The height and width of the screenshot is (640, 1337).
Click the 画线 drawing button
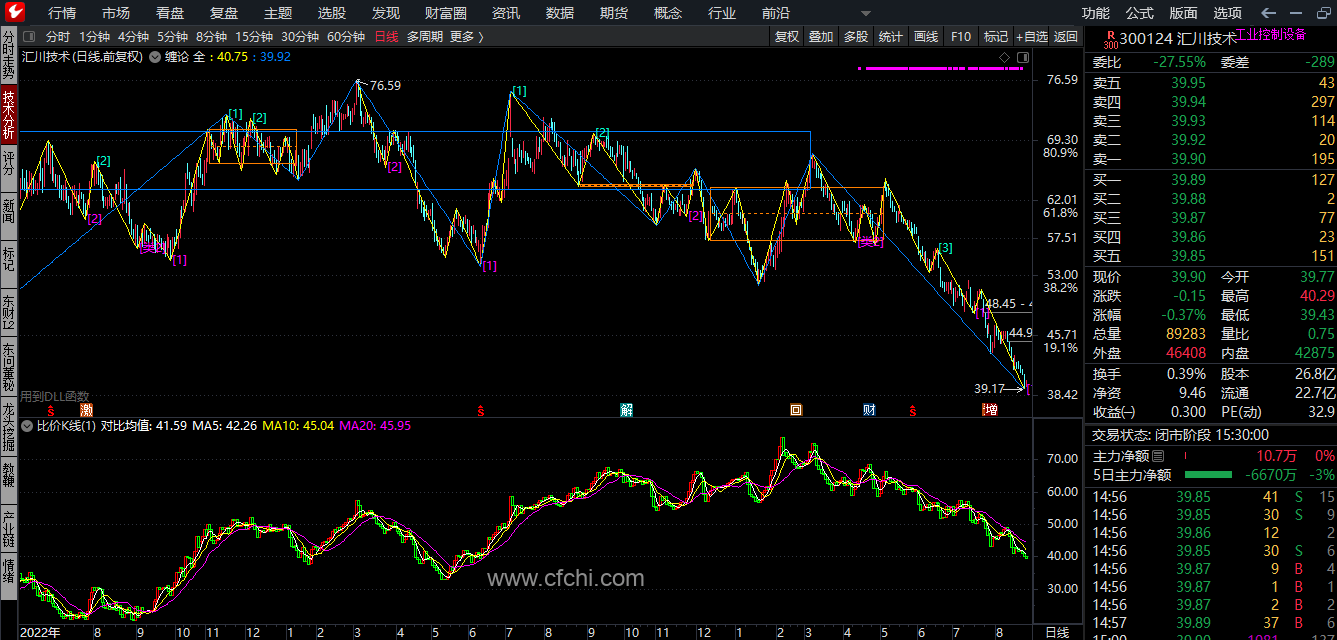(926, 37)
